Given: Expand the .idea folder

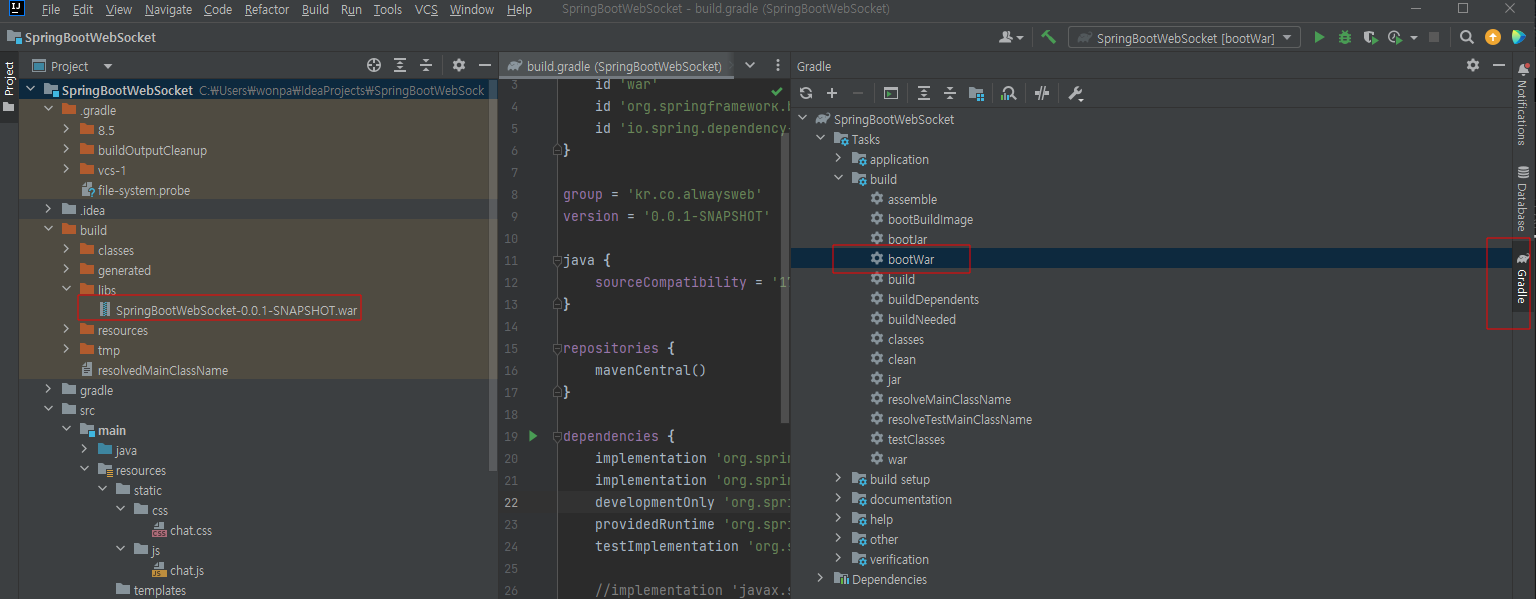Looking at the screenshot, I should coord(47,210).
